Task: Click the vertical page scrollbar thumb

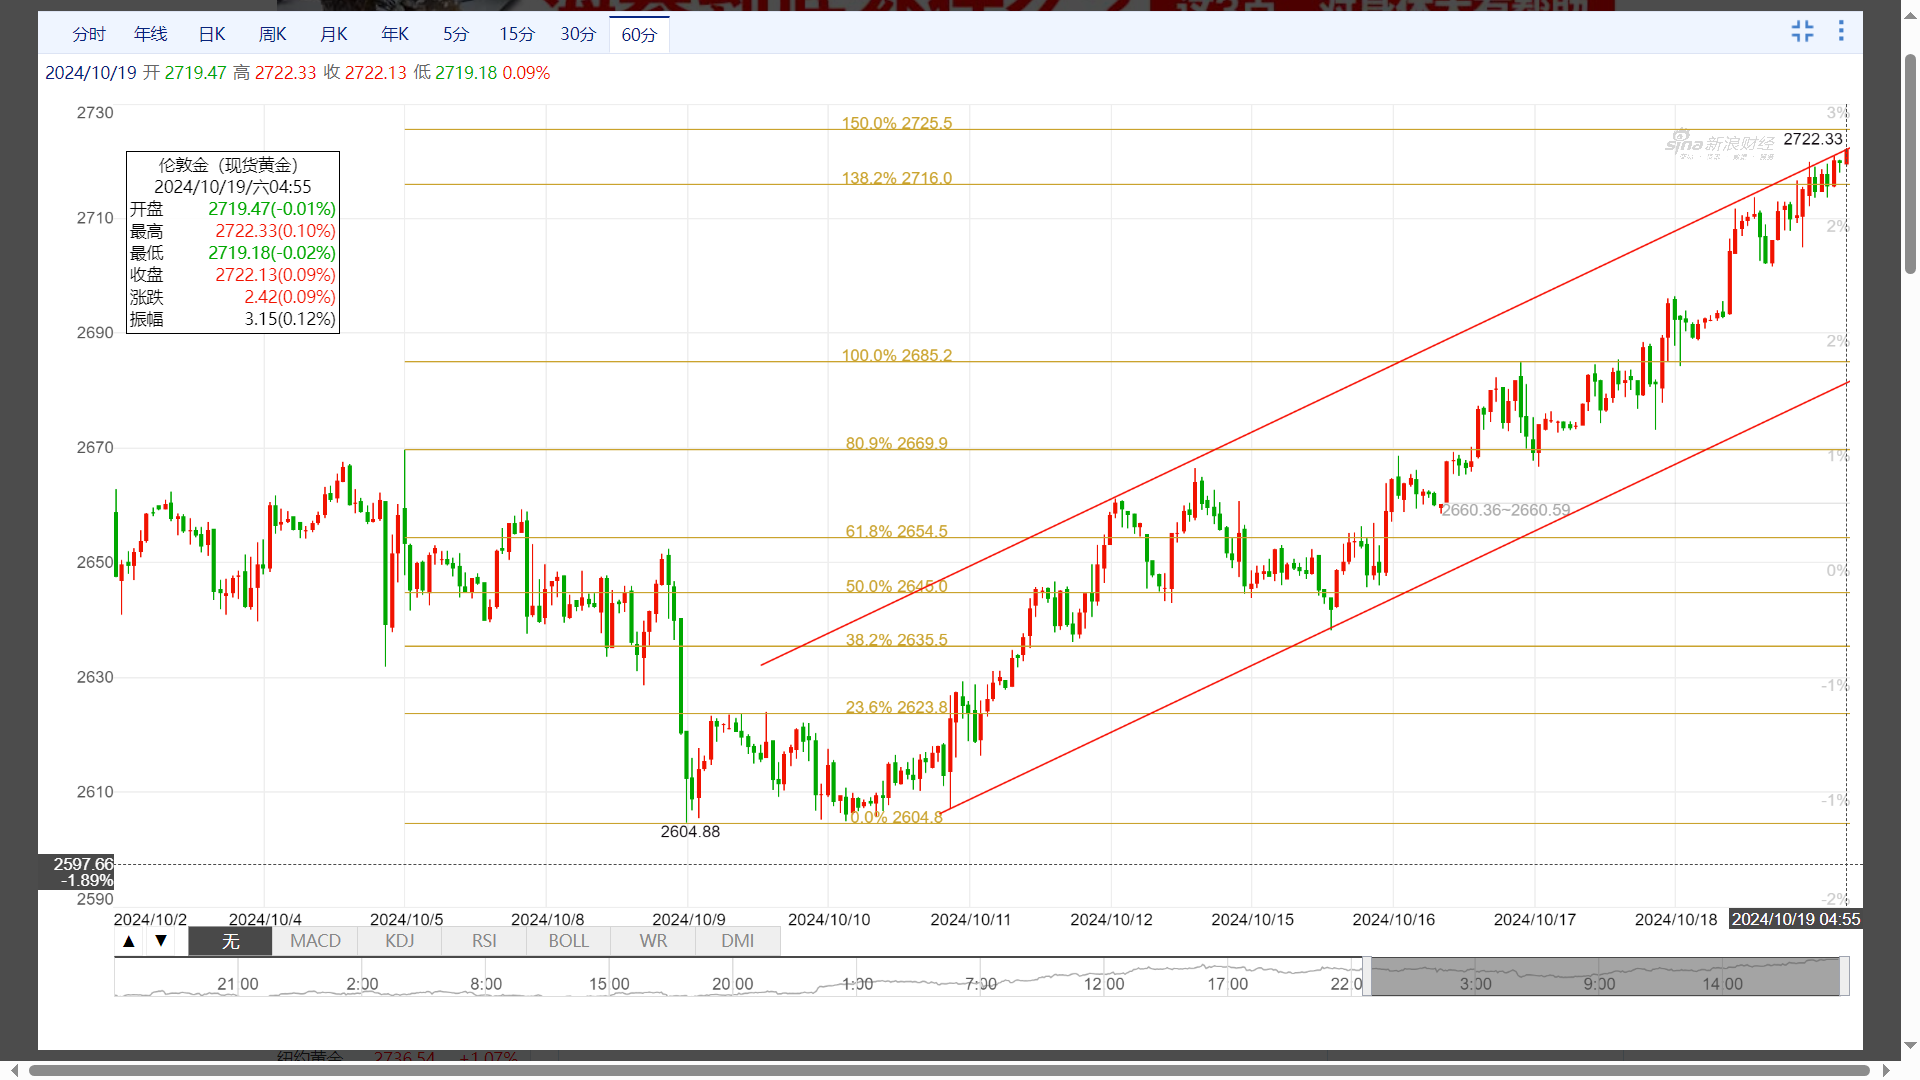Action: (1910, 165)
